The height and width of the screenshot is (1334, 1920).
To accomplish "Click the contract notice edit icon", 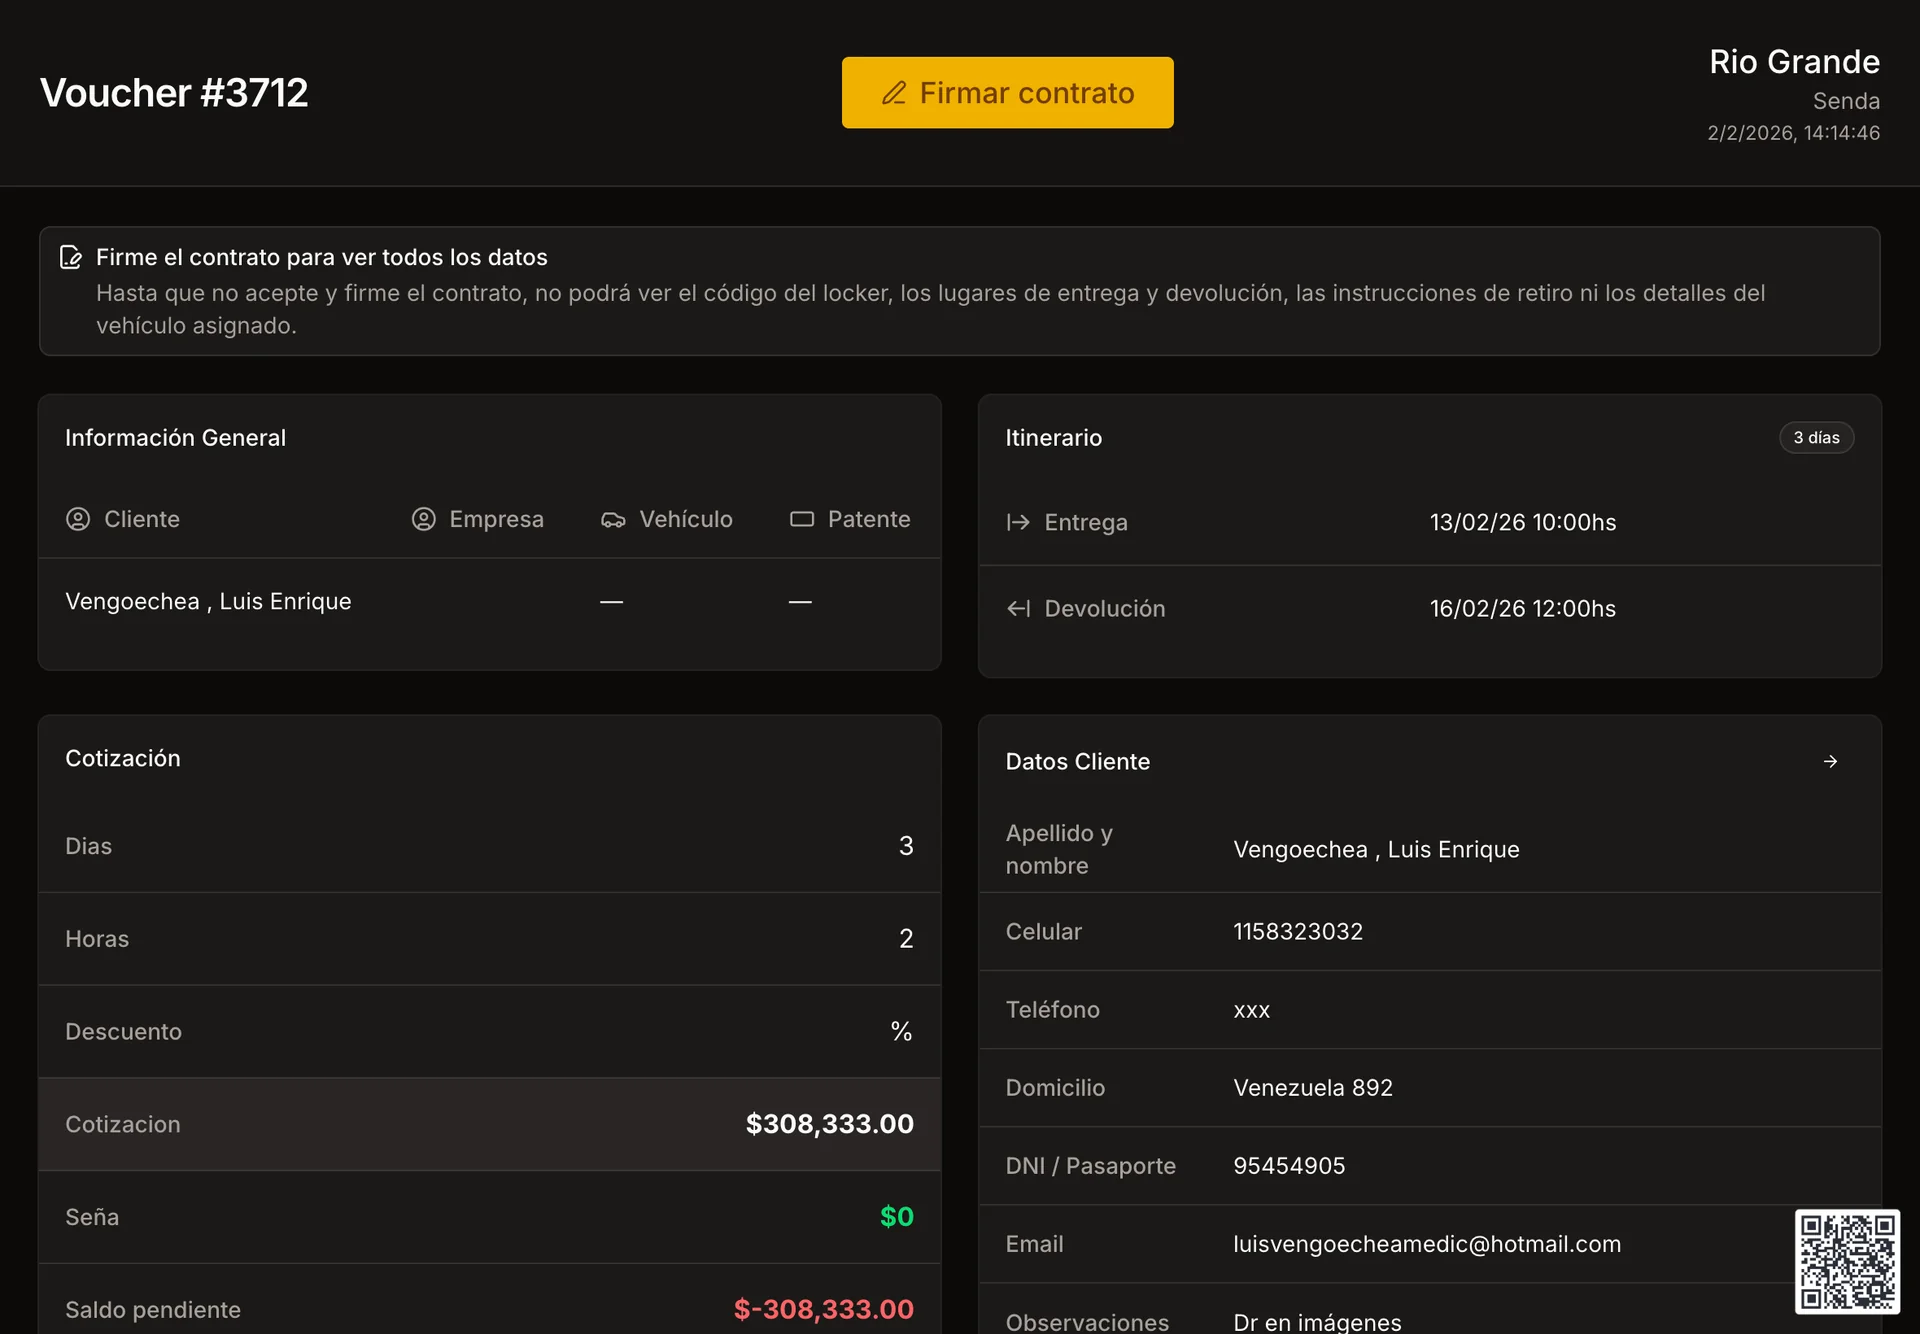I will coord(71,257).
